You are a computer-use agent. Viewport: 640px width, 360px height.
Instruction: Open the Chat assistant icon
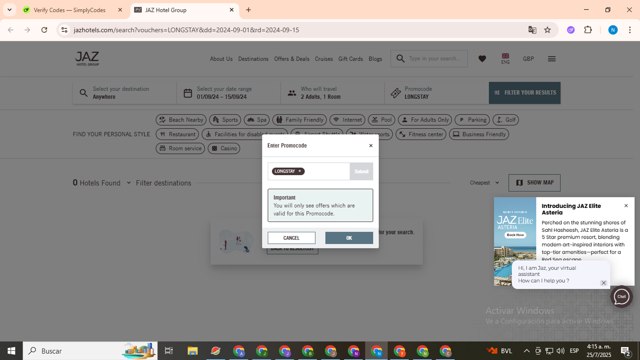tap(621, 297)
